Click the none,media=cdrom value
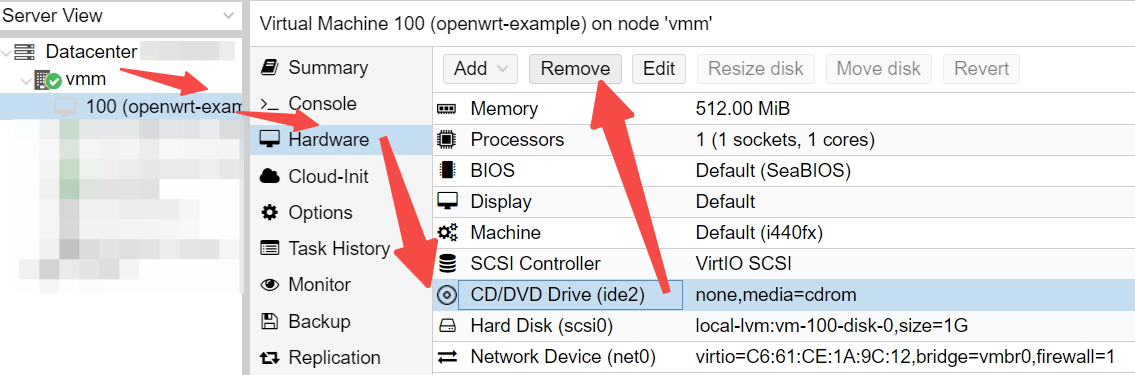The image size is (1135, 375). (x=776, y=295)
